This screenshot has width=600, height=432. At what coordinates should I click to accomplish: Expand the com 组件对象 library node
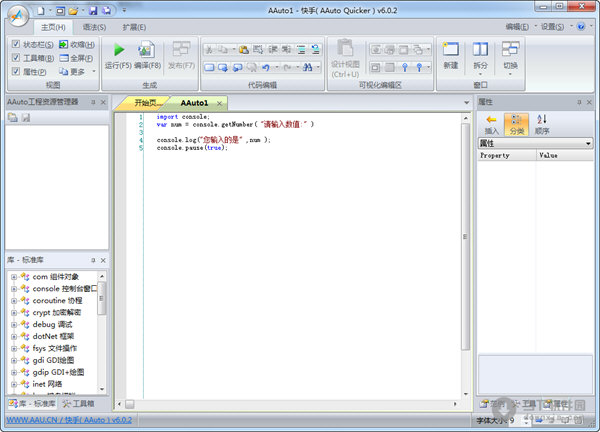[x=14, y=277]
